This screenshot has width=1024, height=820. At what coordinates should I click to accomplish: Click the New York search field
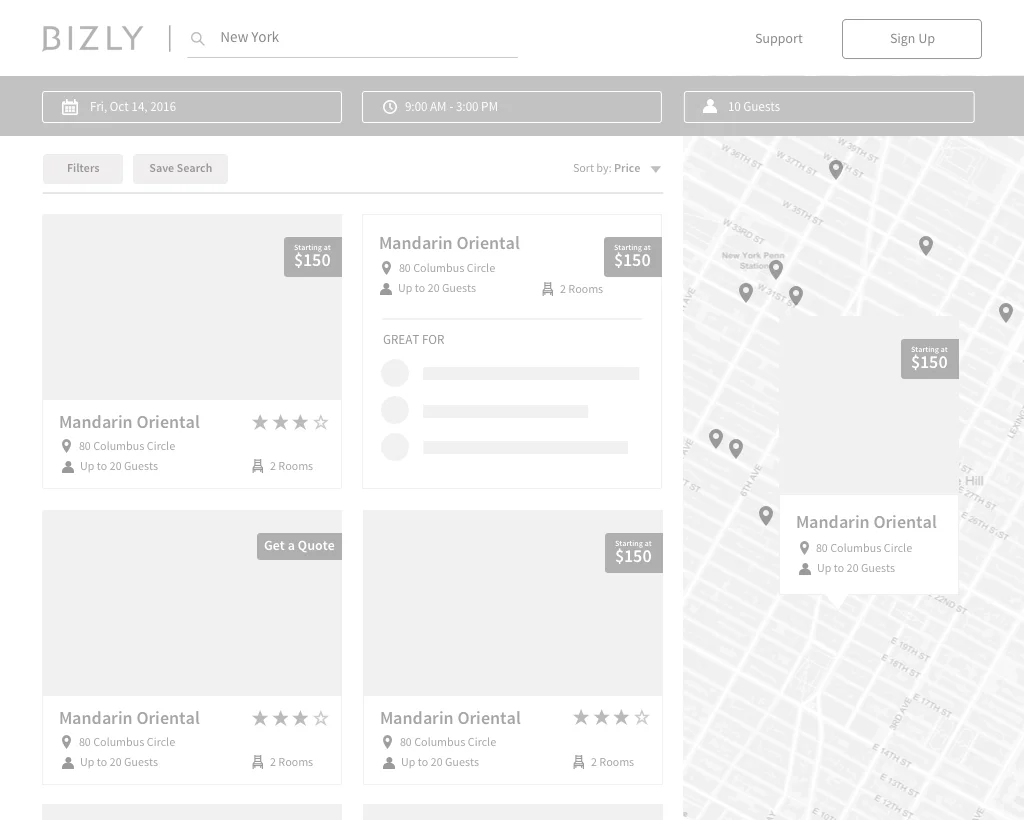tap(353, 38)
